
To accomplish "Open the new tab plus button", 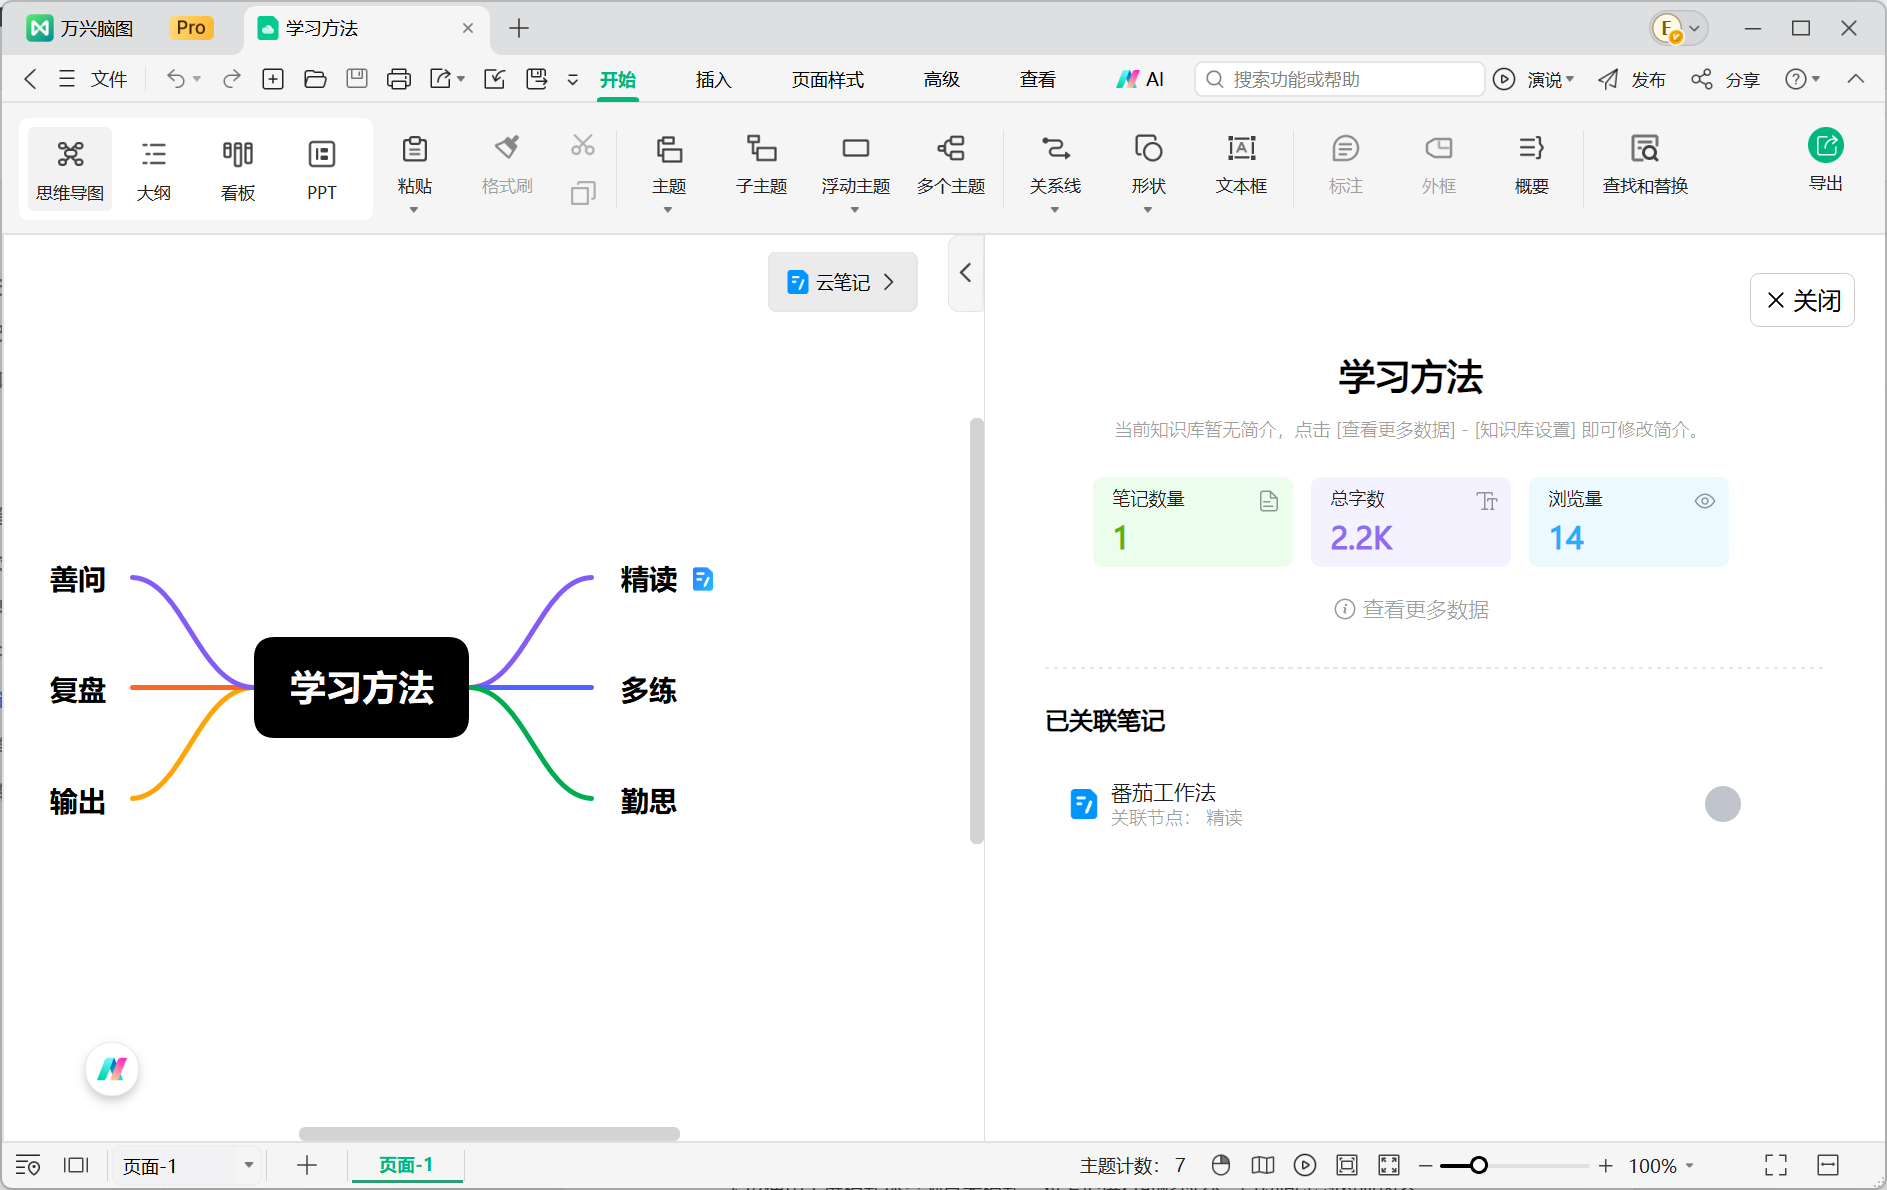I will [518, 28].
